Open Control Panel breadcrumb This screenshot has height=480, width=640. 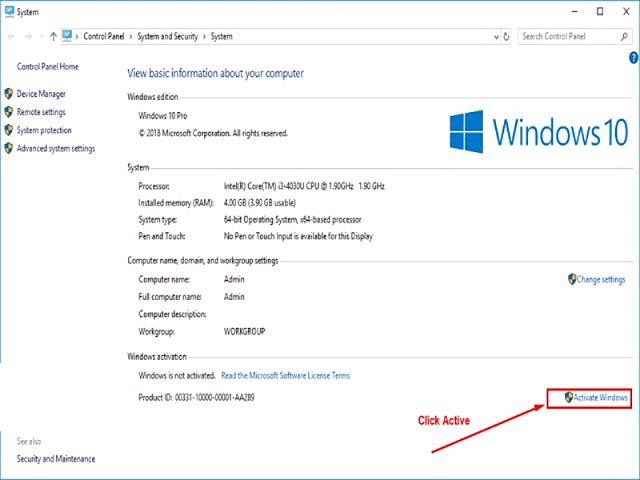104,36
